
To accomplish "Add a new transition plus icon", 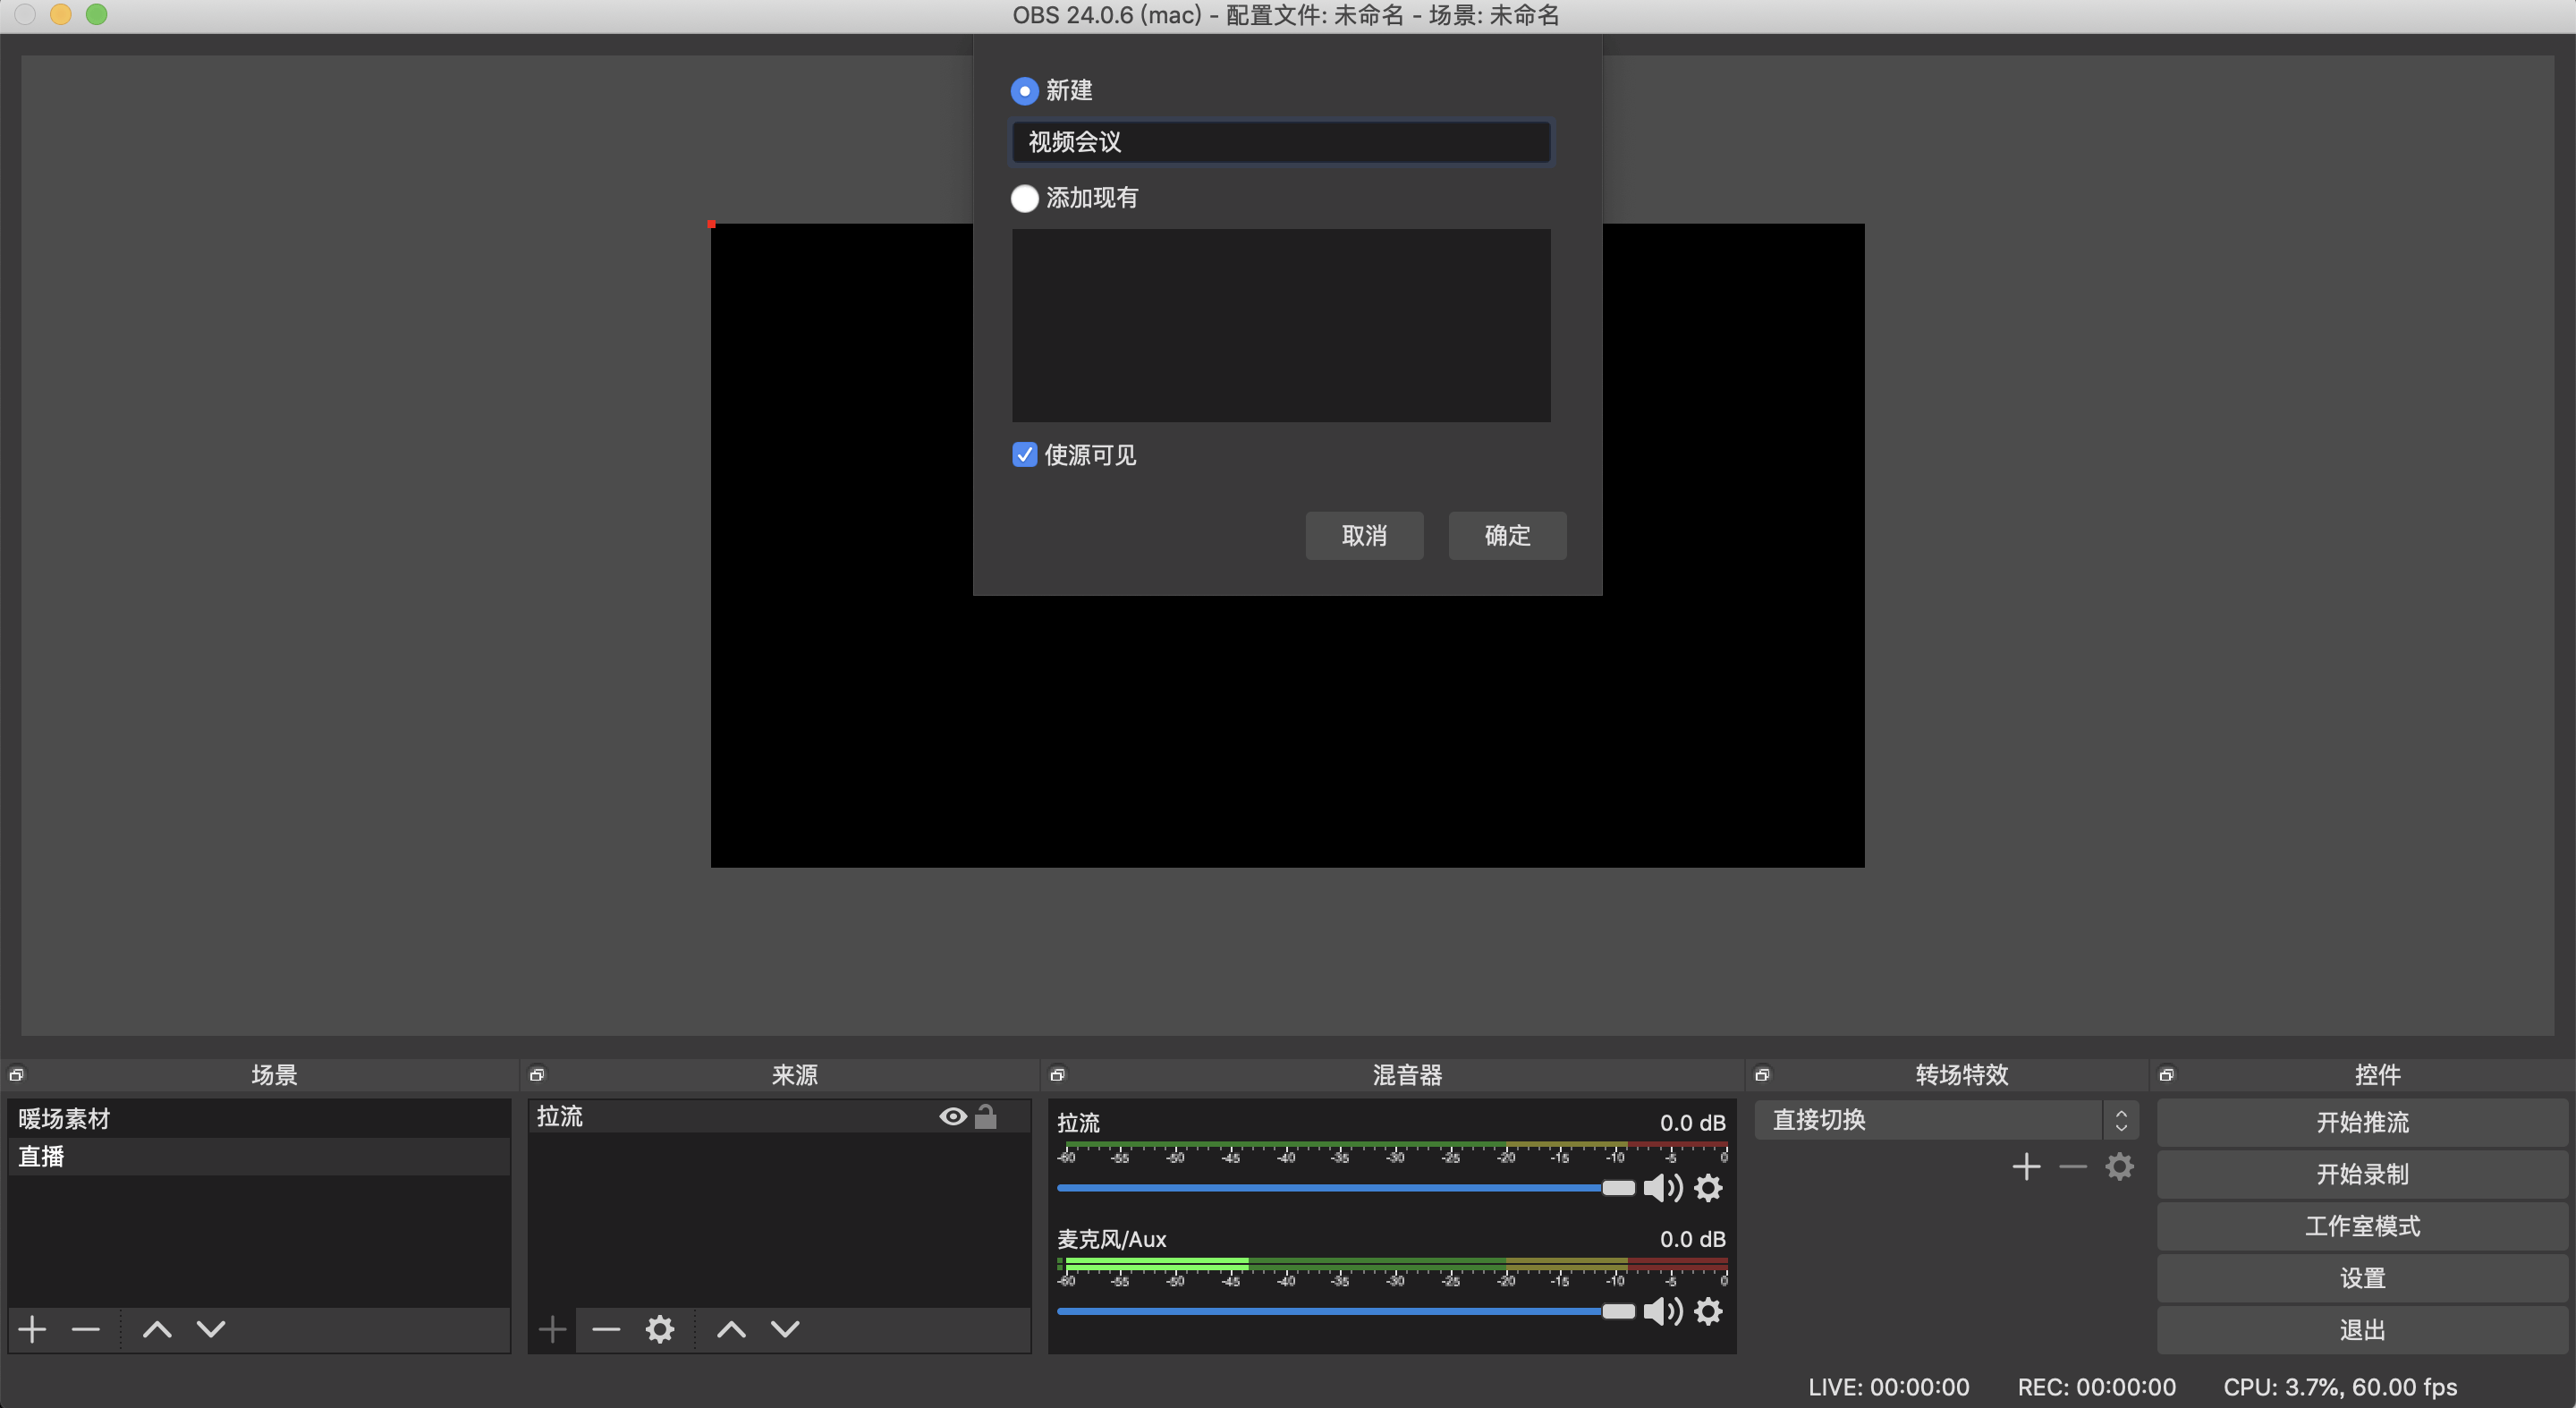I will [x=2026, y=1167].
